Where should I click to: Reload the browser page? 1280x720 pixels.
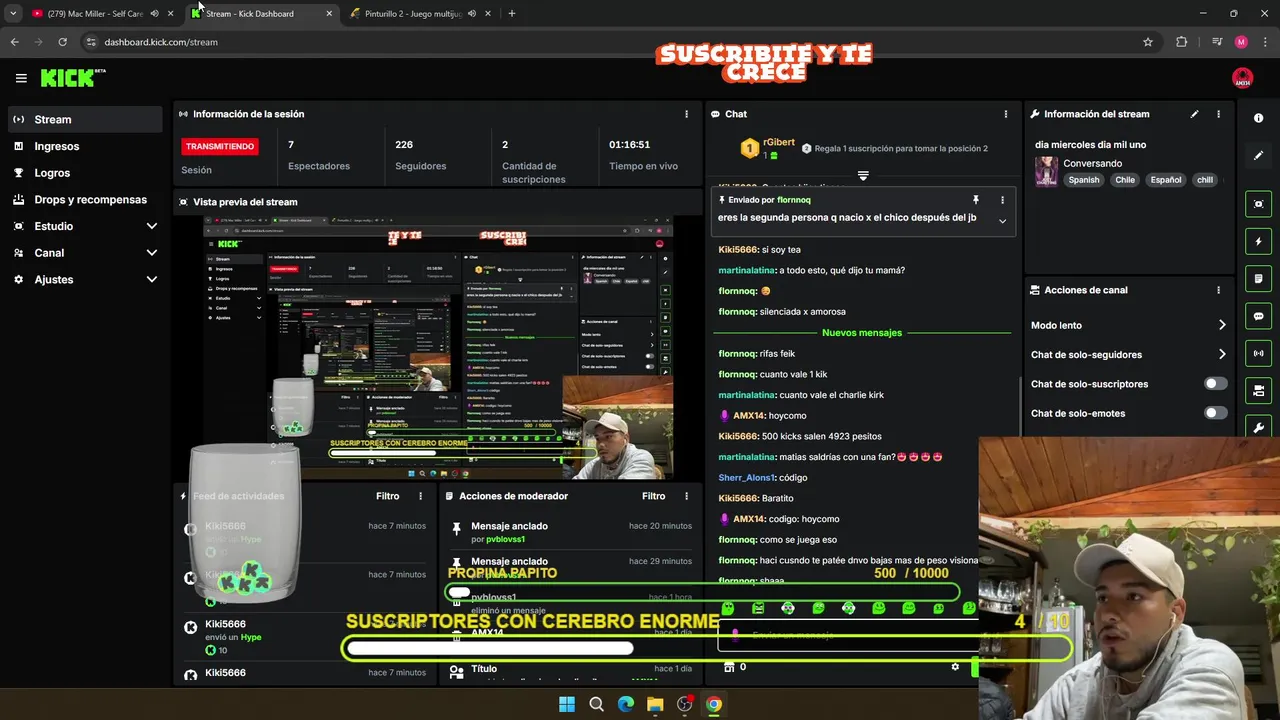point(62,42)
